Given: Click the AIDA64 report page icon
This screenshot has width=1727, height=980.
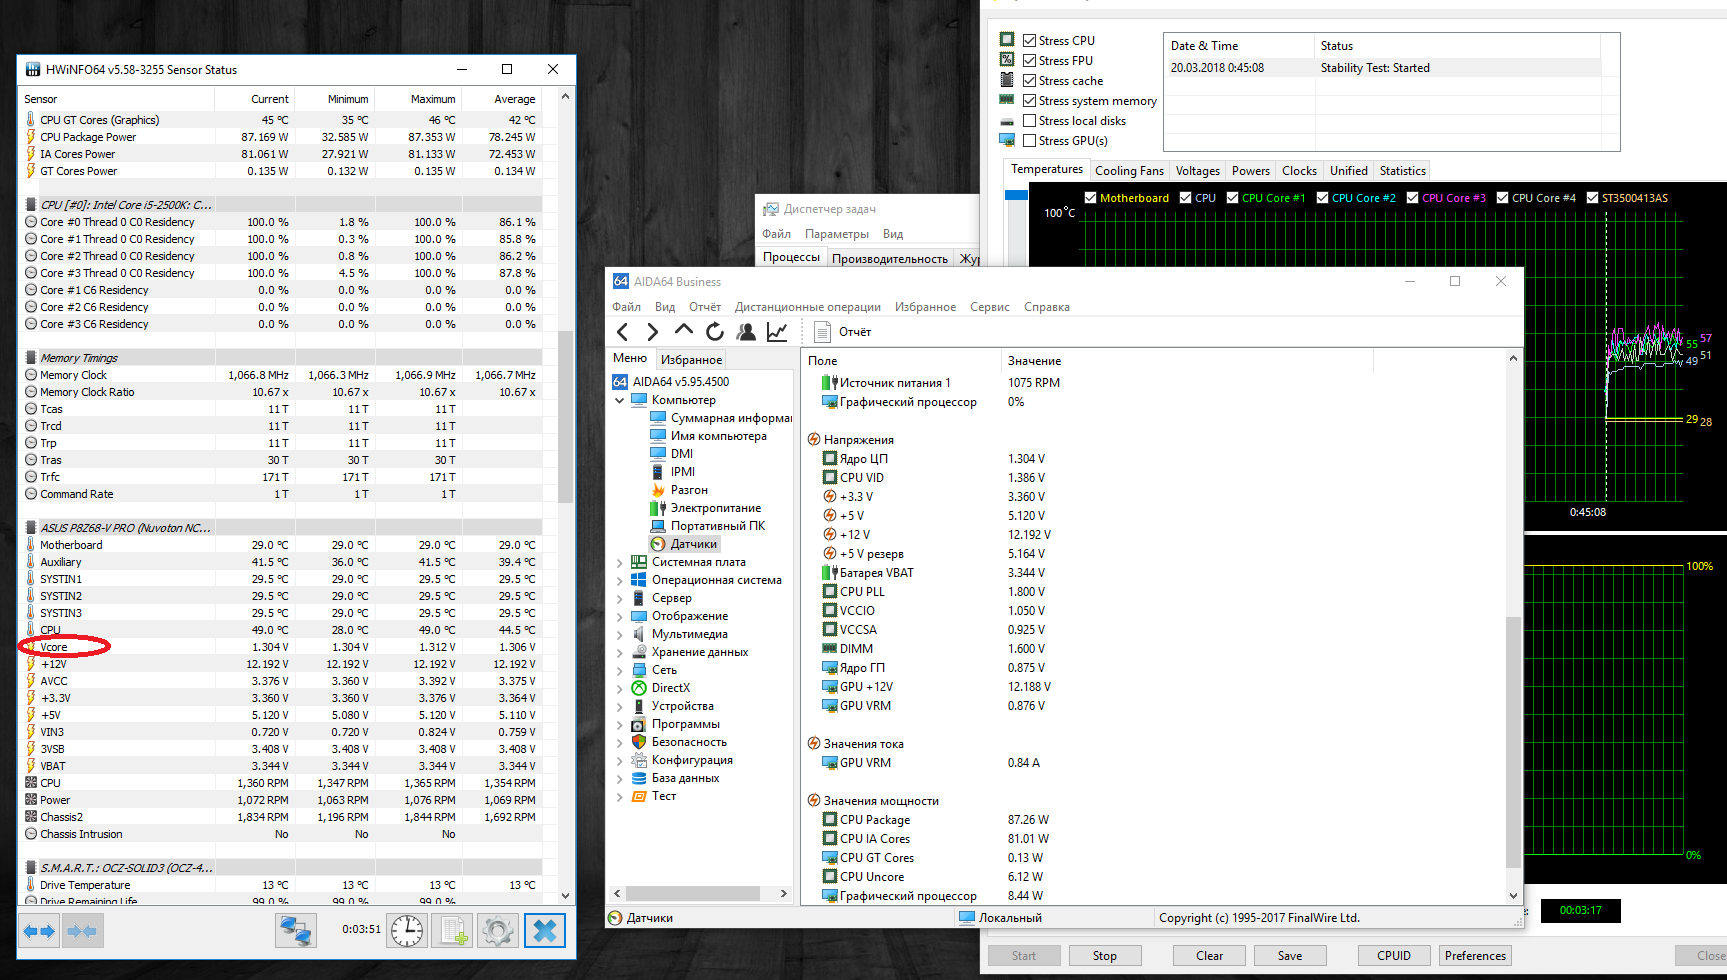Looking at the screenshot, I should (x=822, y=332).
